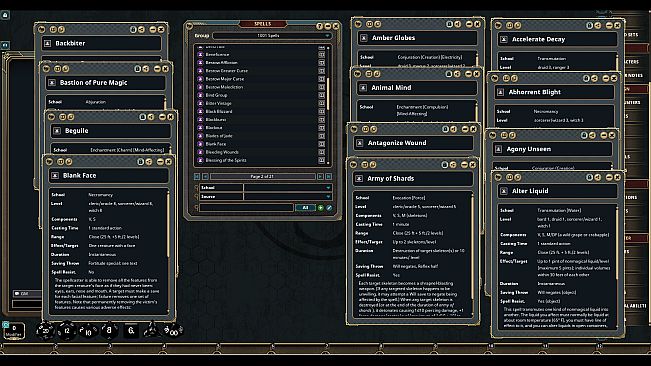
Task: Click the Backbiter spell link icon
Action: click(x=47, y=43)
